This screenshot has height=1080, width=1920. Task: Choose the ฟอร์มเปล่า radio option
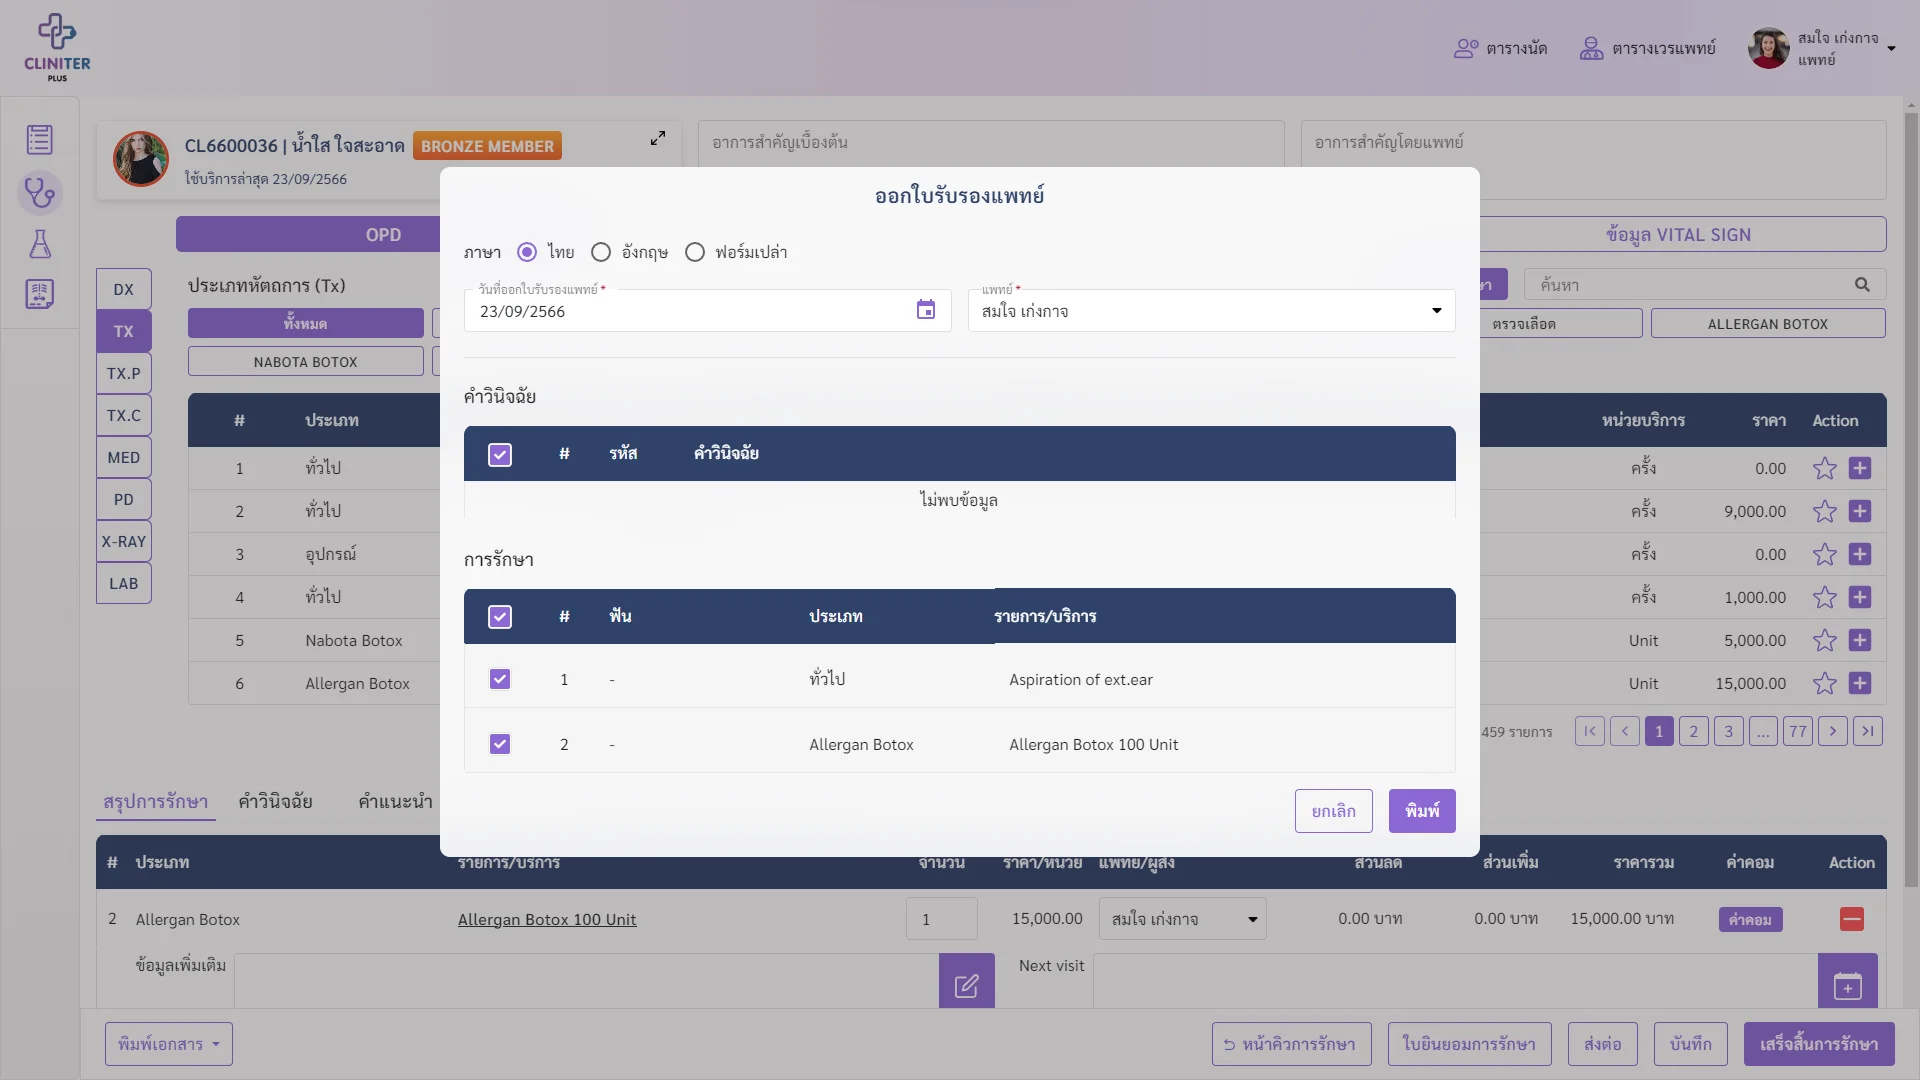point(695,252)
